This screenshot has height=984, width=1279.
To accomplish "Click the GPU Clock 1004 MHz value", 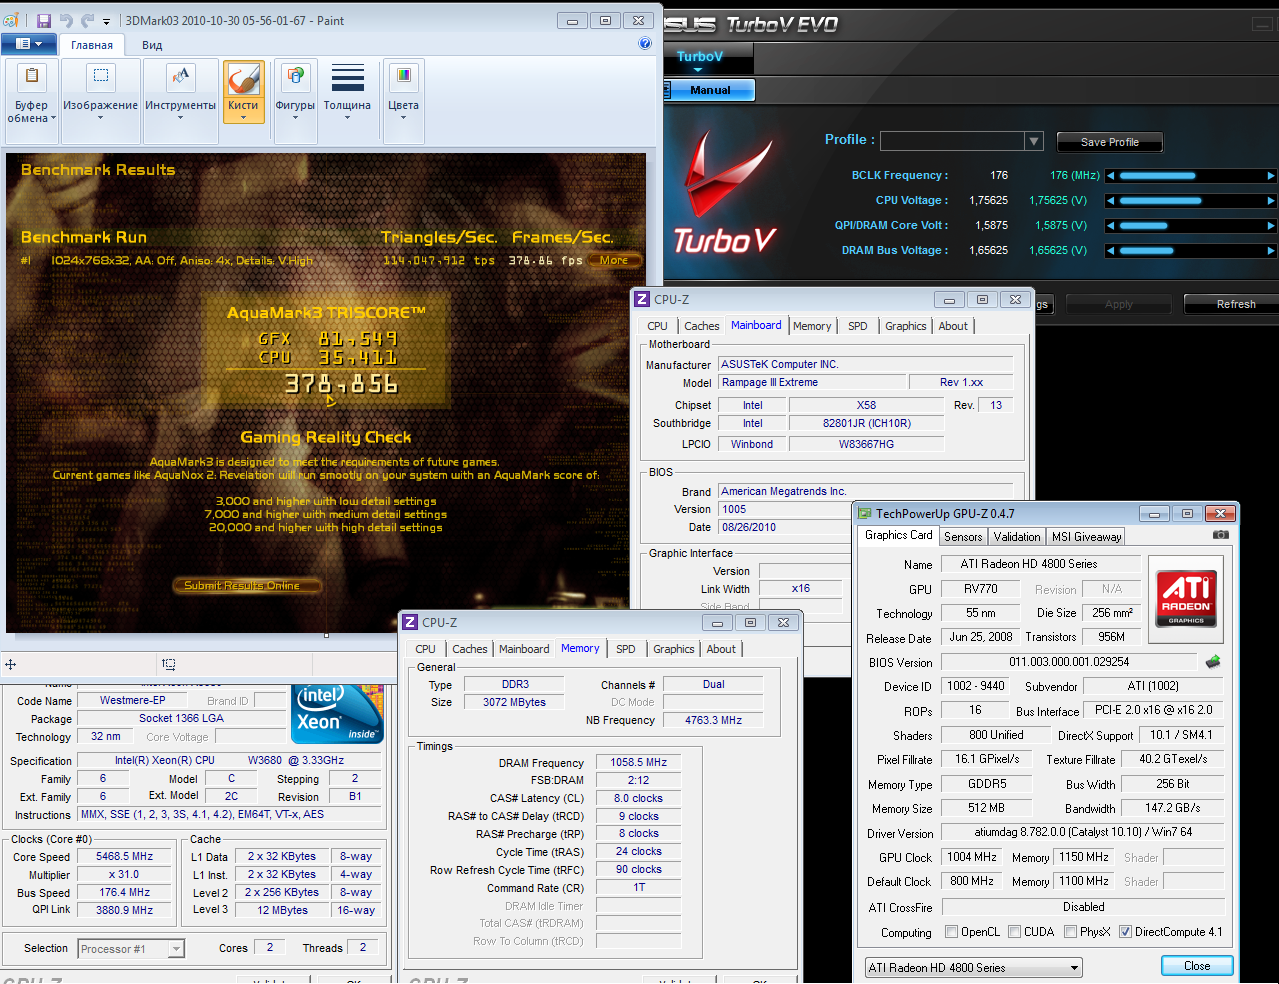I will tap(972, 857).
